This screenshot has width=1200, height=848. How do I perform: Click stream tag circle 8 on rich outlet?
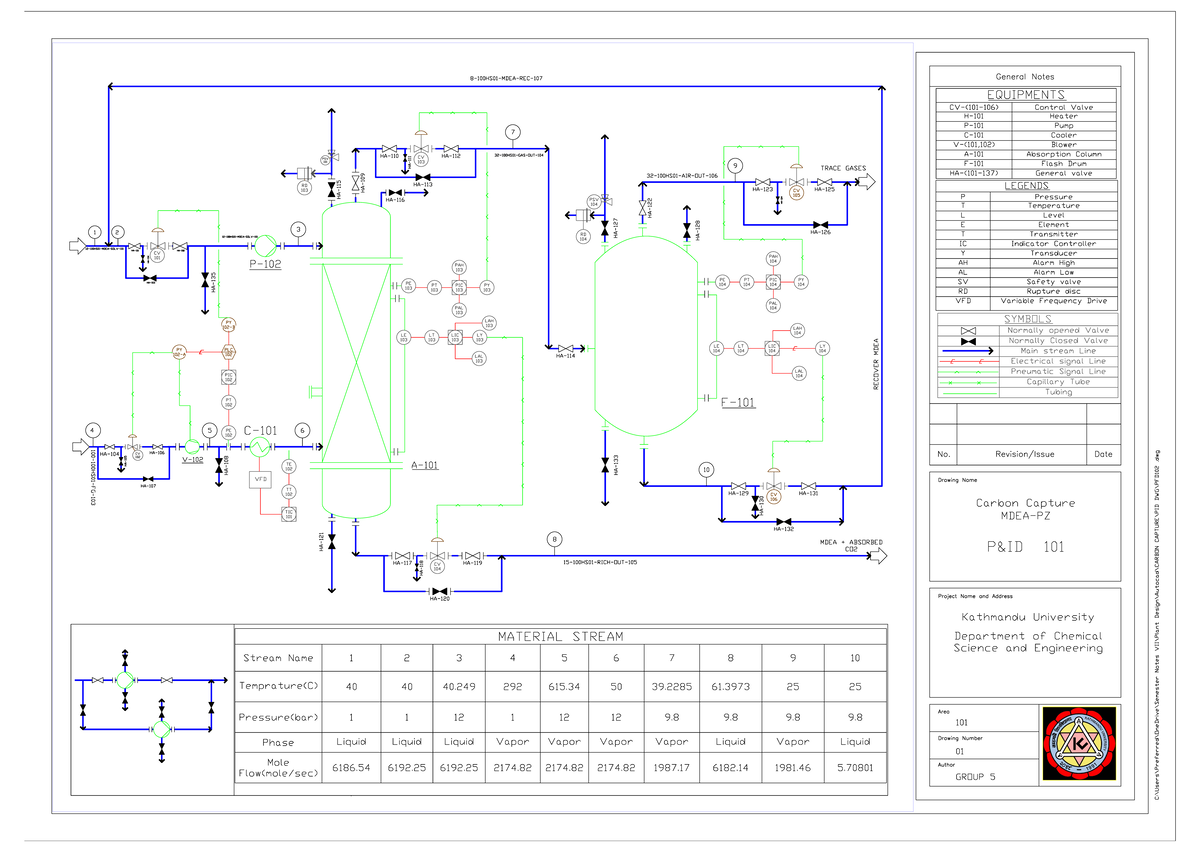pyautogui.click(x=553, y=540)
